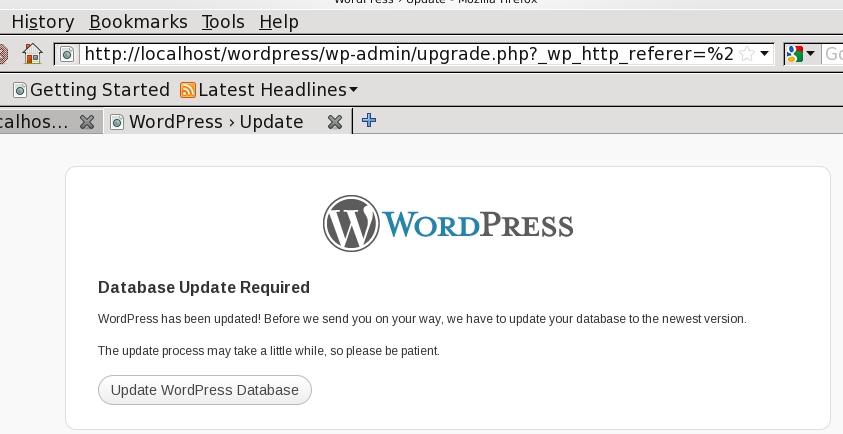Close the localhost tab
Screen dimensions: 843x434
[x=87, y=122]
